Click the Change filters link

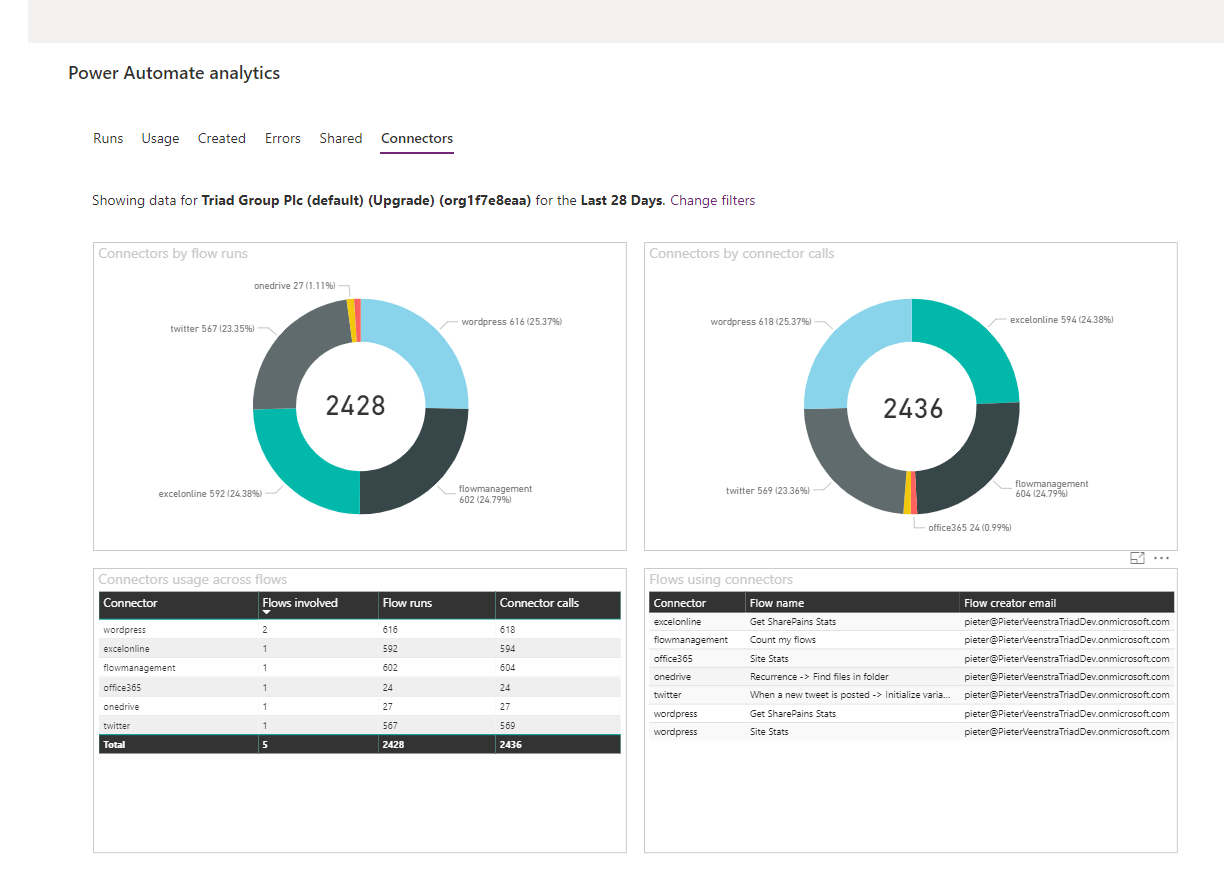click(x=712, y=200)
